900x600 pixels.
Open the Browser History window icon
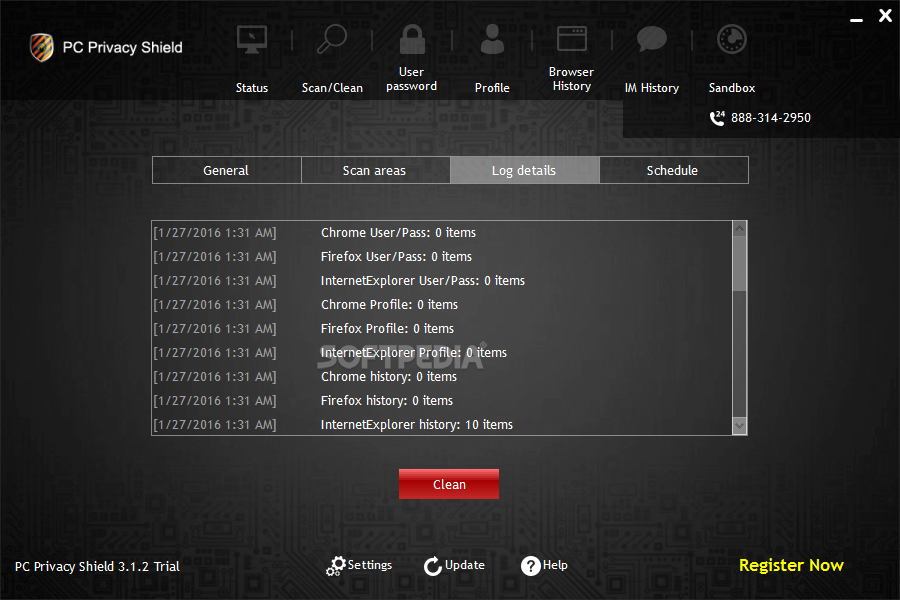572,38
